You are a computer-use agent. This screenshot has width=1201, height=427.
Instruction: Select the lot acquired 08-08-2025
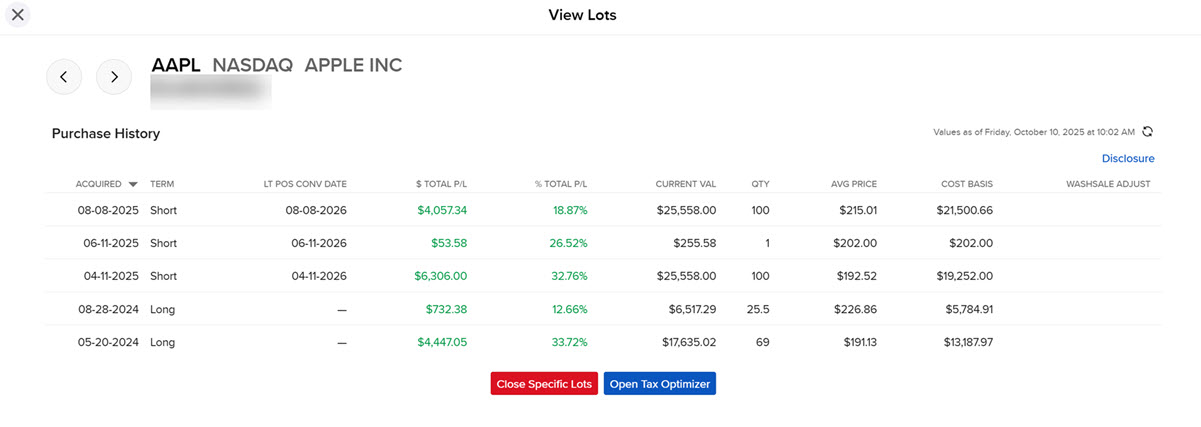pos(107,211)
